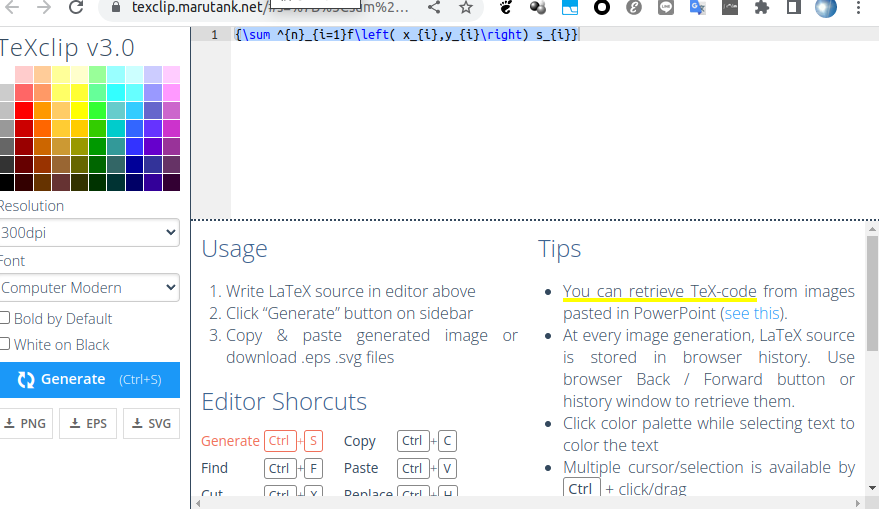Open the Google Translate extension icon
The height and width of the screenshot is (509, 879).
[697, 7]
